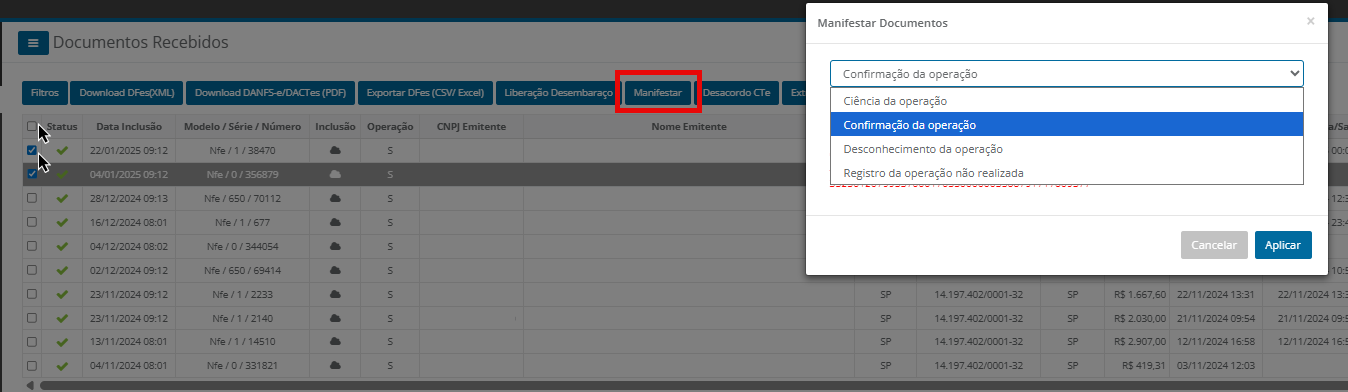Close the Manifestar Documentos dialog with the X
The image size is (1348, 392).
click(x=1310, y=20)
